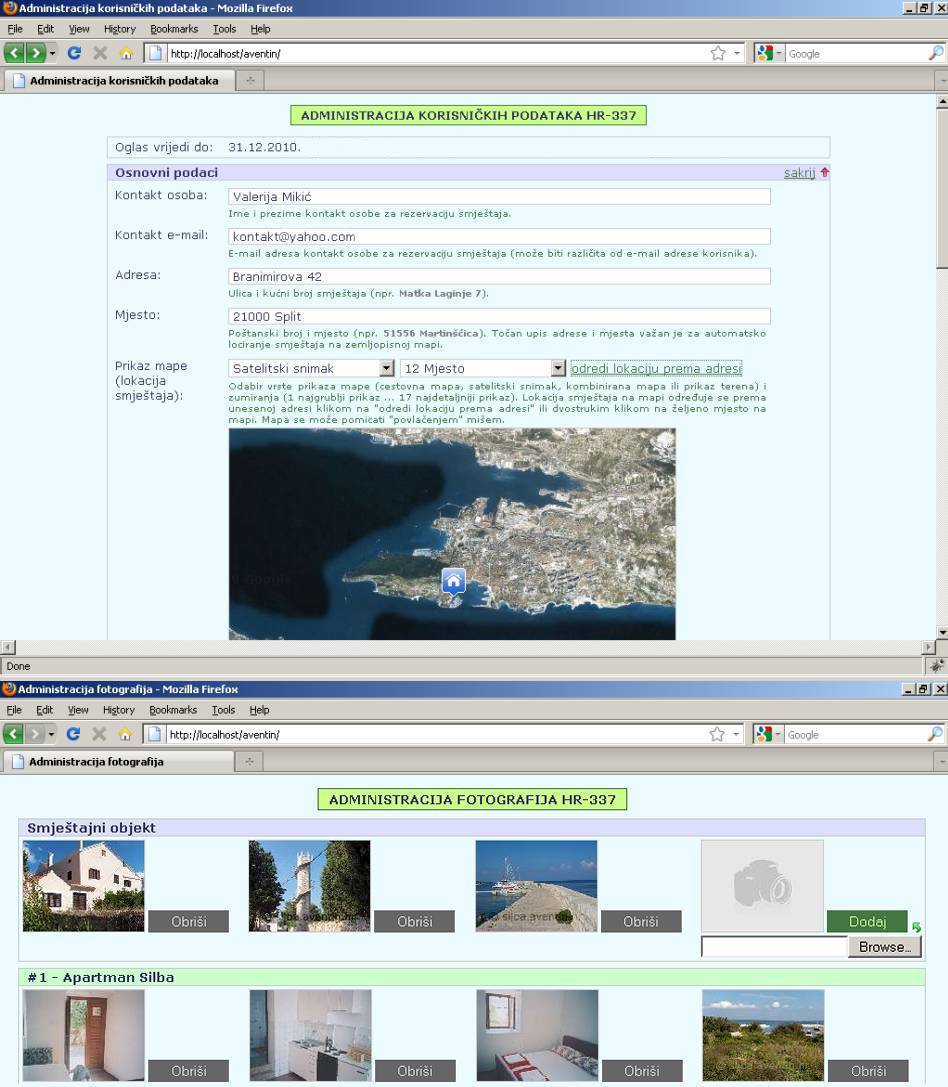Click the odredi lokaciju prema adresi link
This screenshot has height=1087, width=948.
pos(656,369)
